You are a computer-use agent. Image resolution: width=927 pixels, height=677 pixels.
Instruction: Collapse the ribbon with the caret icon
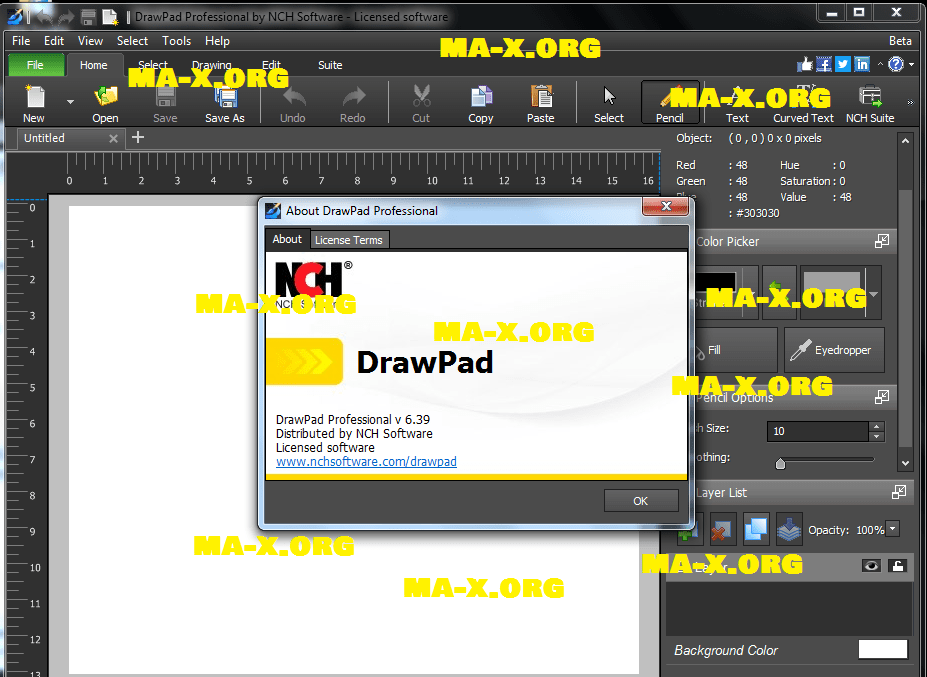[880, 64]
